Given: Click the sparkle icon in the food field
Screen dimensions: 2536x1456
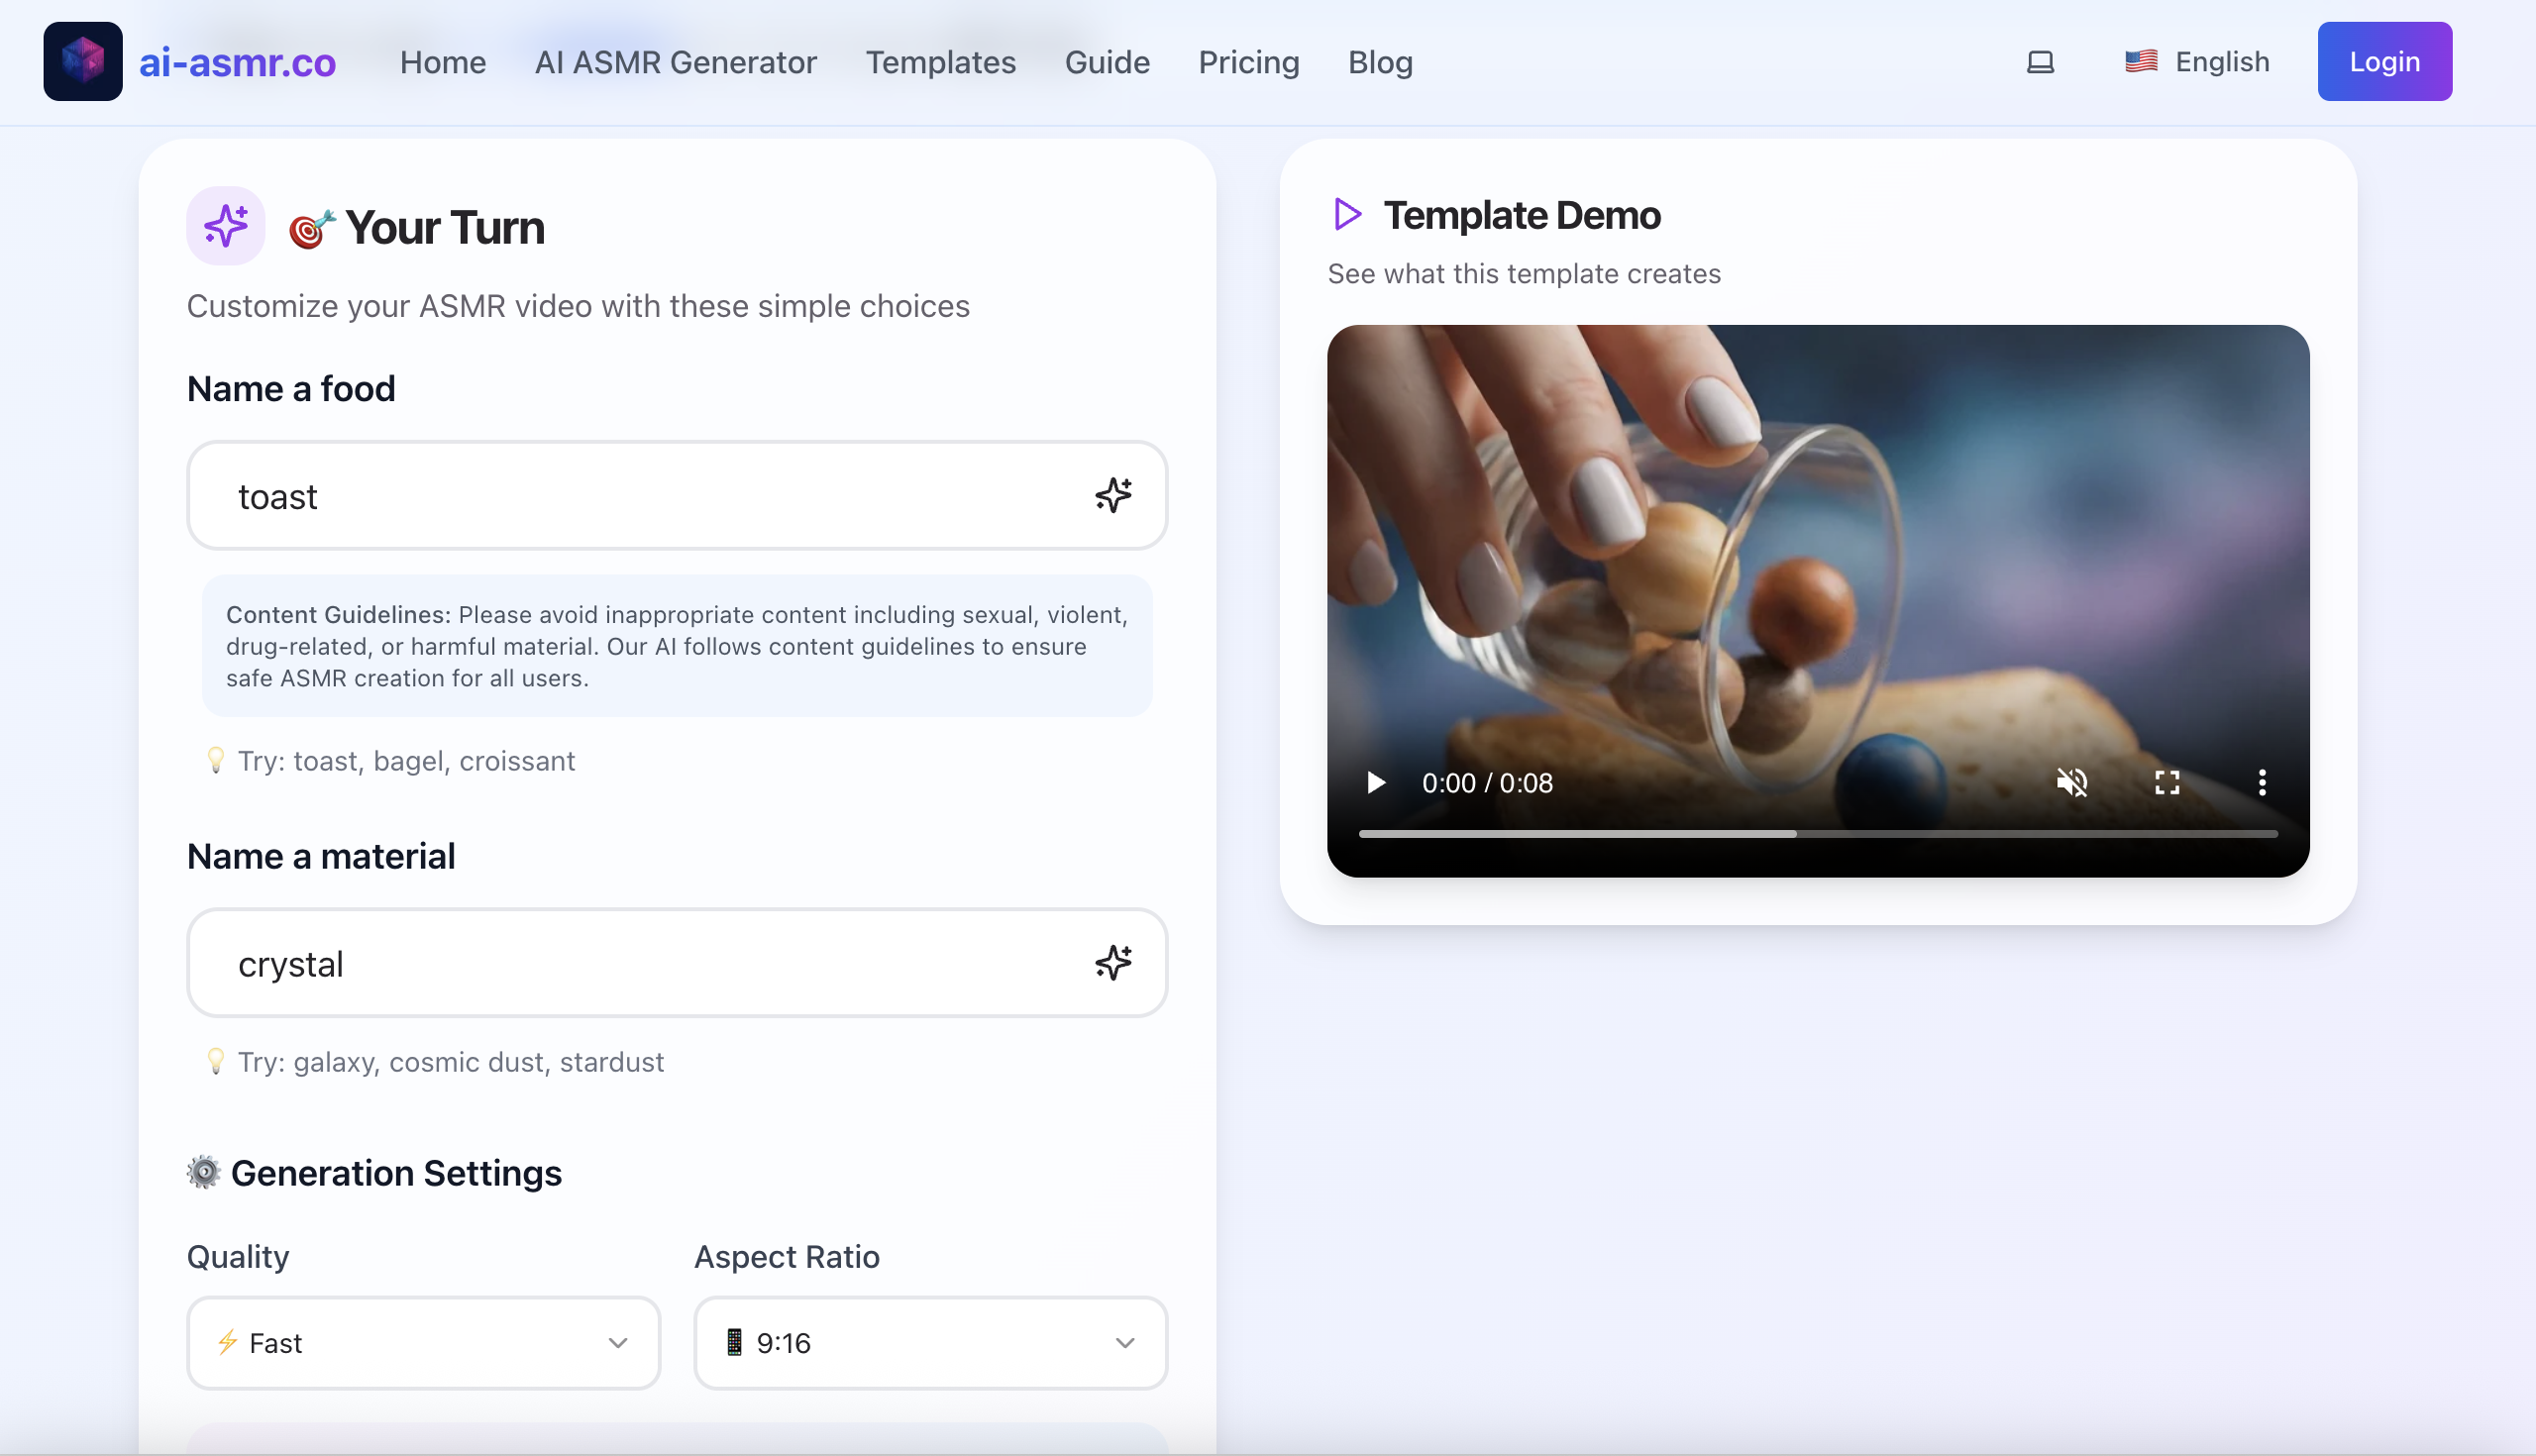Looking at the screenshot, I should pos(1113,496).
